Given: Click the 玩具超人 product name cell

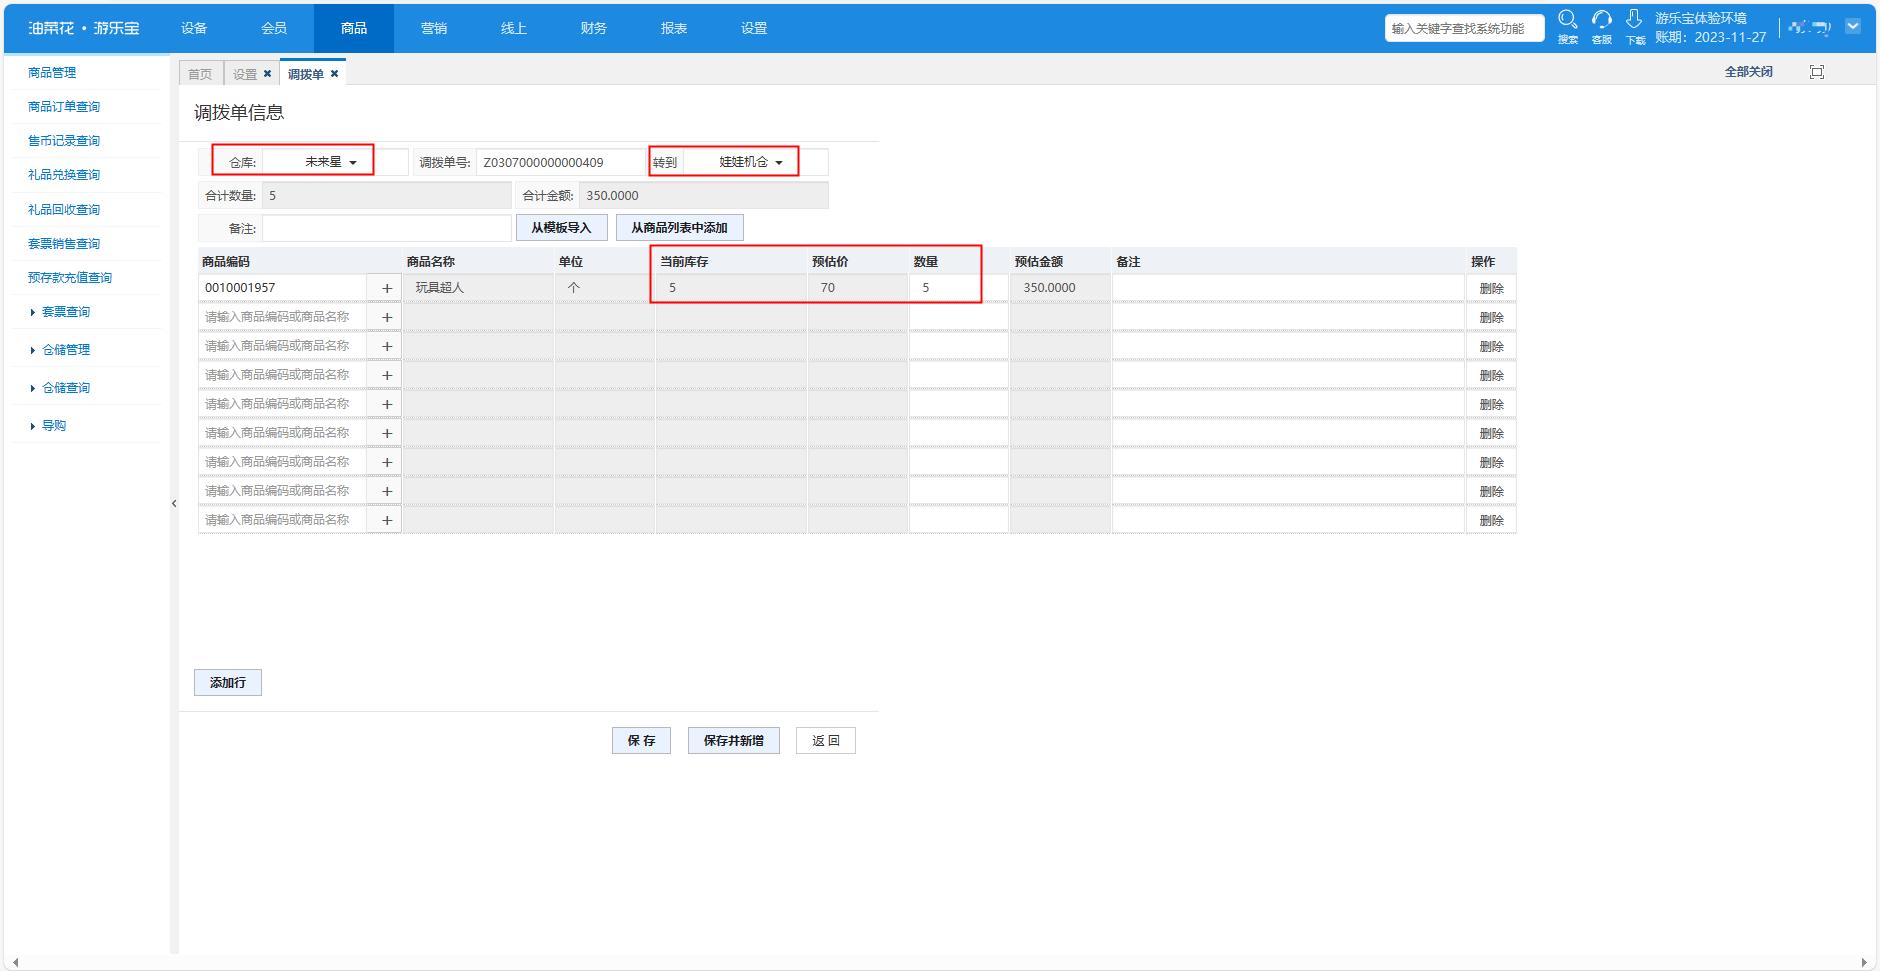Looking at the screenshot, I should click(x=478, y=288).
